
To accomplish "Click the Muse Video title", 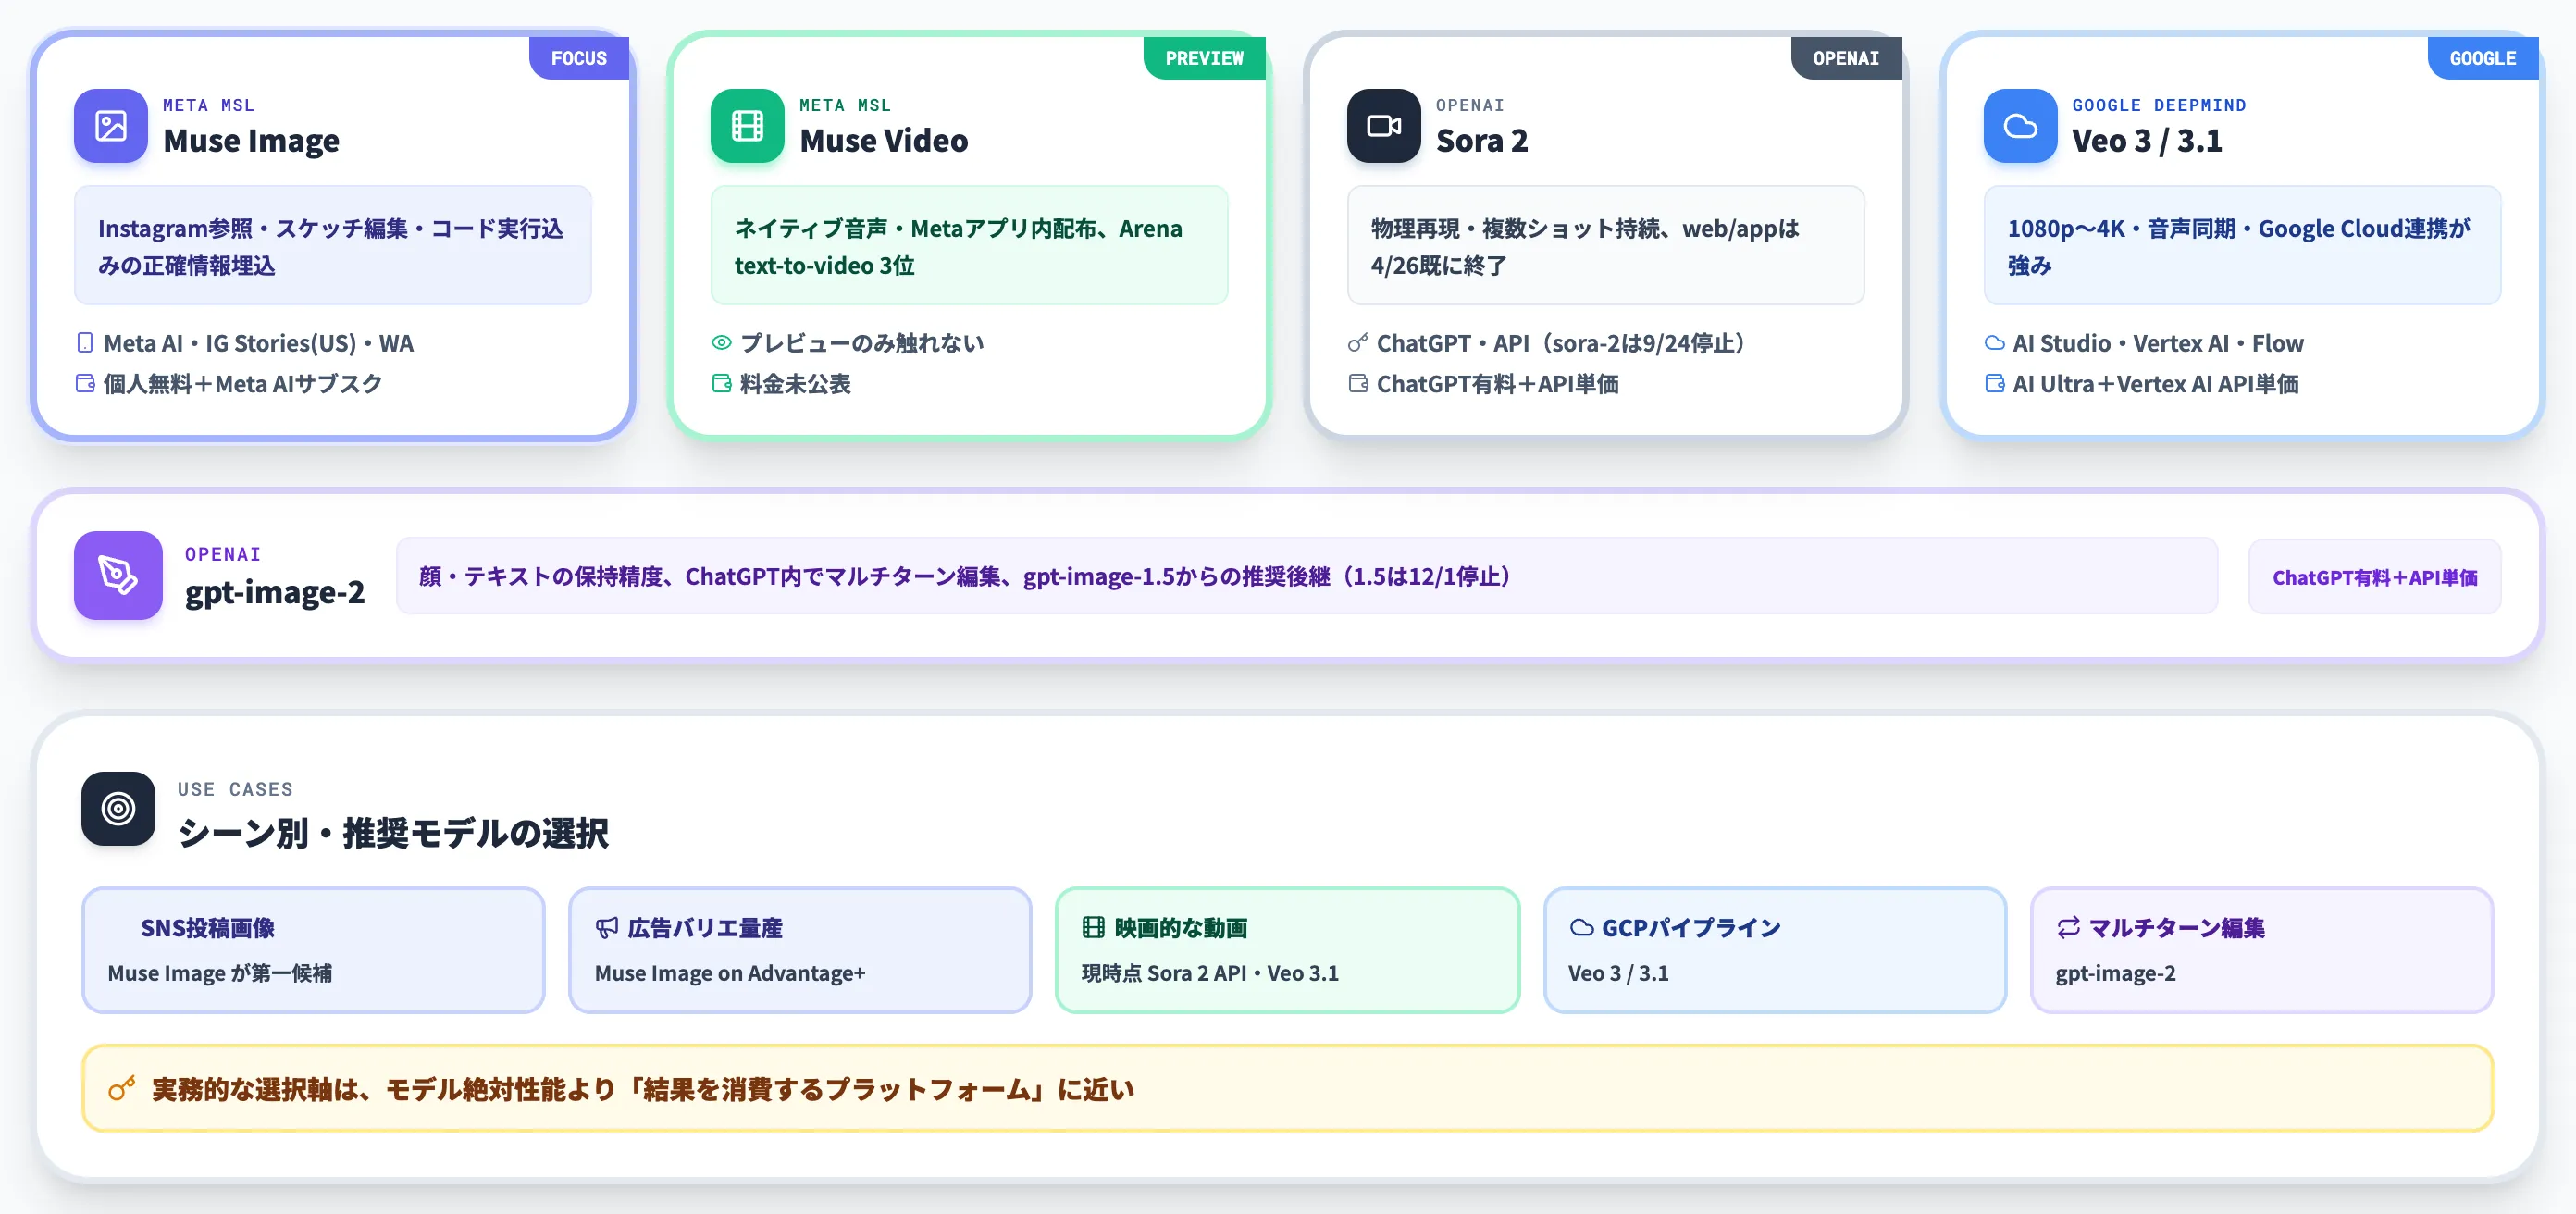I will [x=884, y=141].
